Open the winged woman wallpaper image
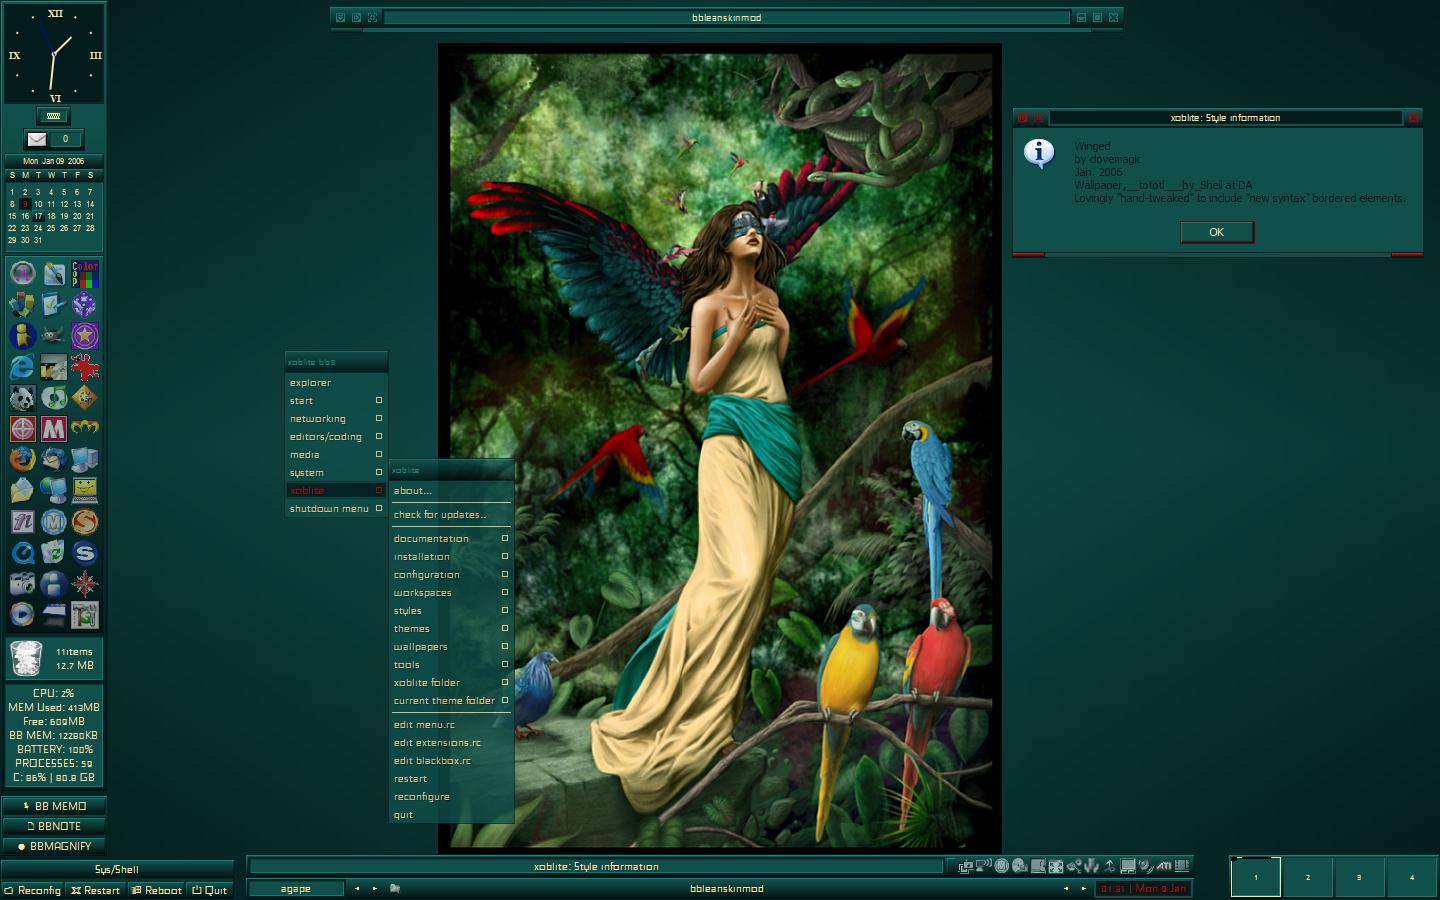Screen dimensions: 1440x900 pyautogui.click(x=720, y=448)
